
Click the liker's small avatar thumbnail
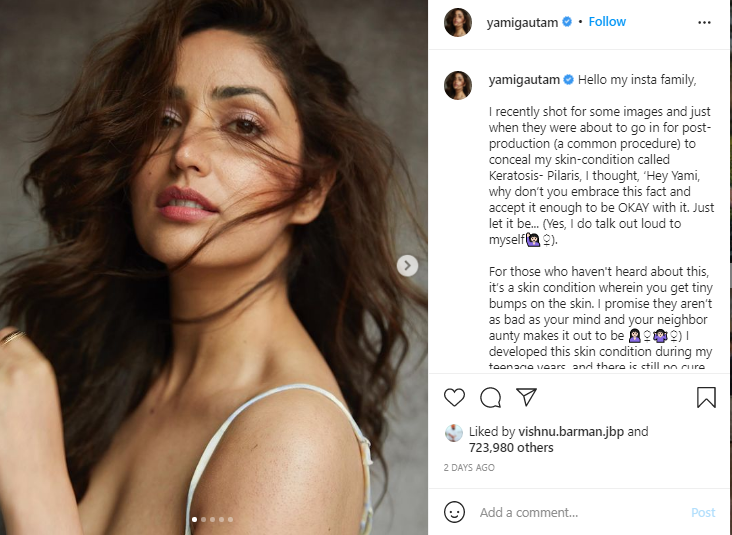tap(454, 433)
